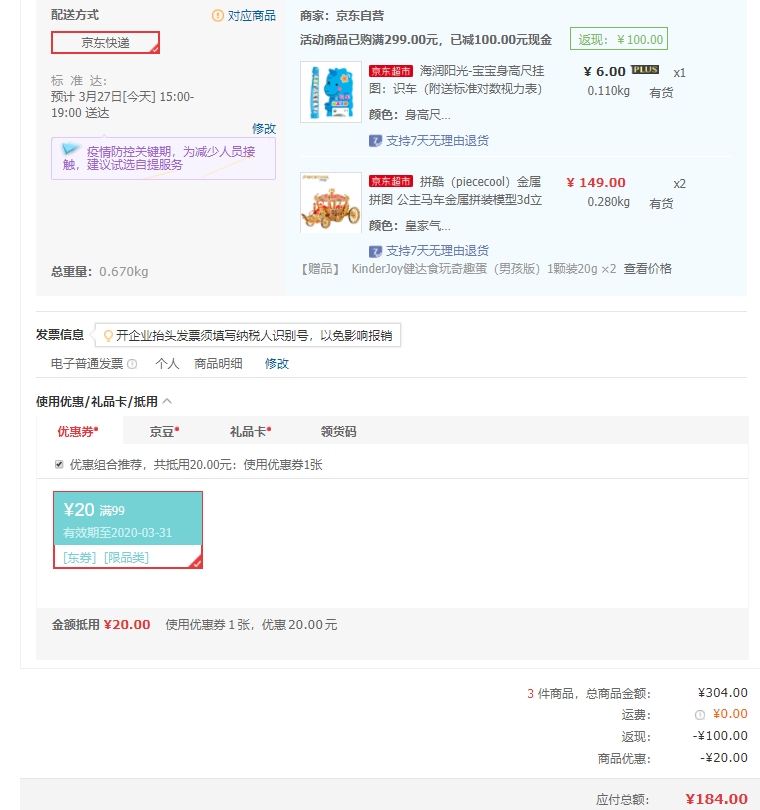
Task: Click the ¥184.00 total payable amount
Action: (717, 799)
